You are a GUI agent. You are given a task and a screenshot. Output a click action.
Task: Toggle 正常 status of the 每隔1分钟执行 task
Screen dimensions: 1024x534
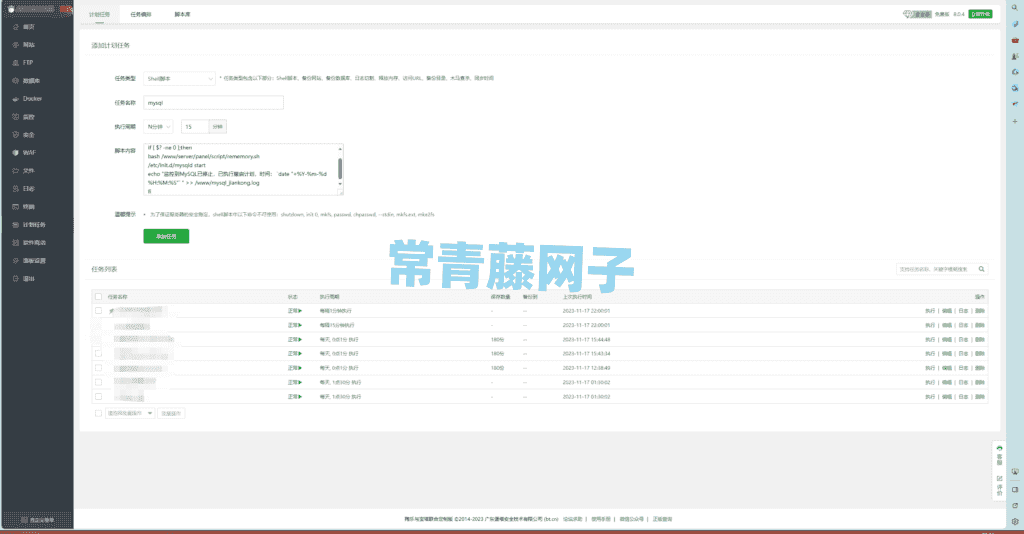coord(295,311)
